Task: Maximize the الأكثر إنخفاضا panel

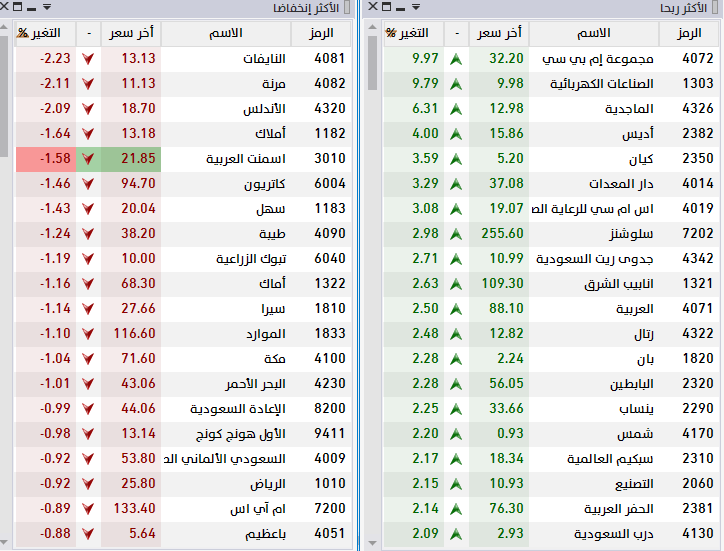Action: click(x=18, y=6)
